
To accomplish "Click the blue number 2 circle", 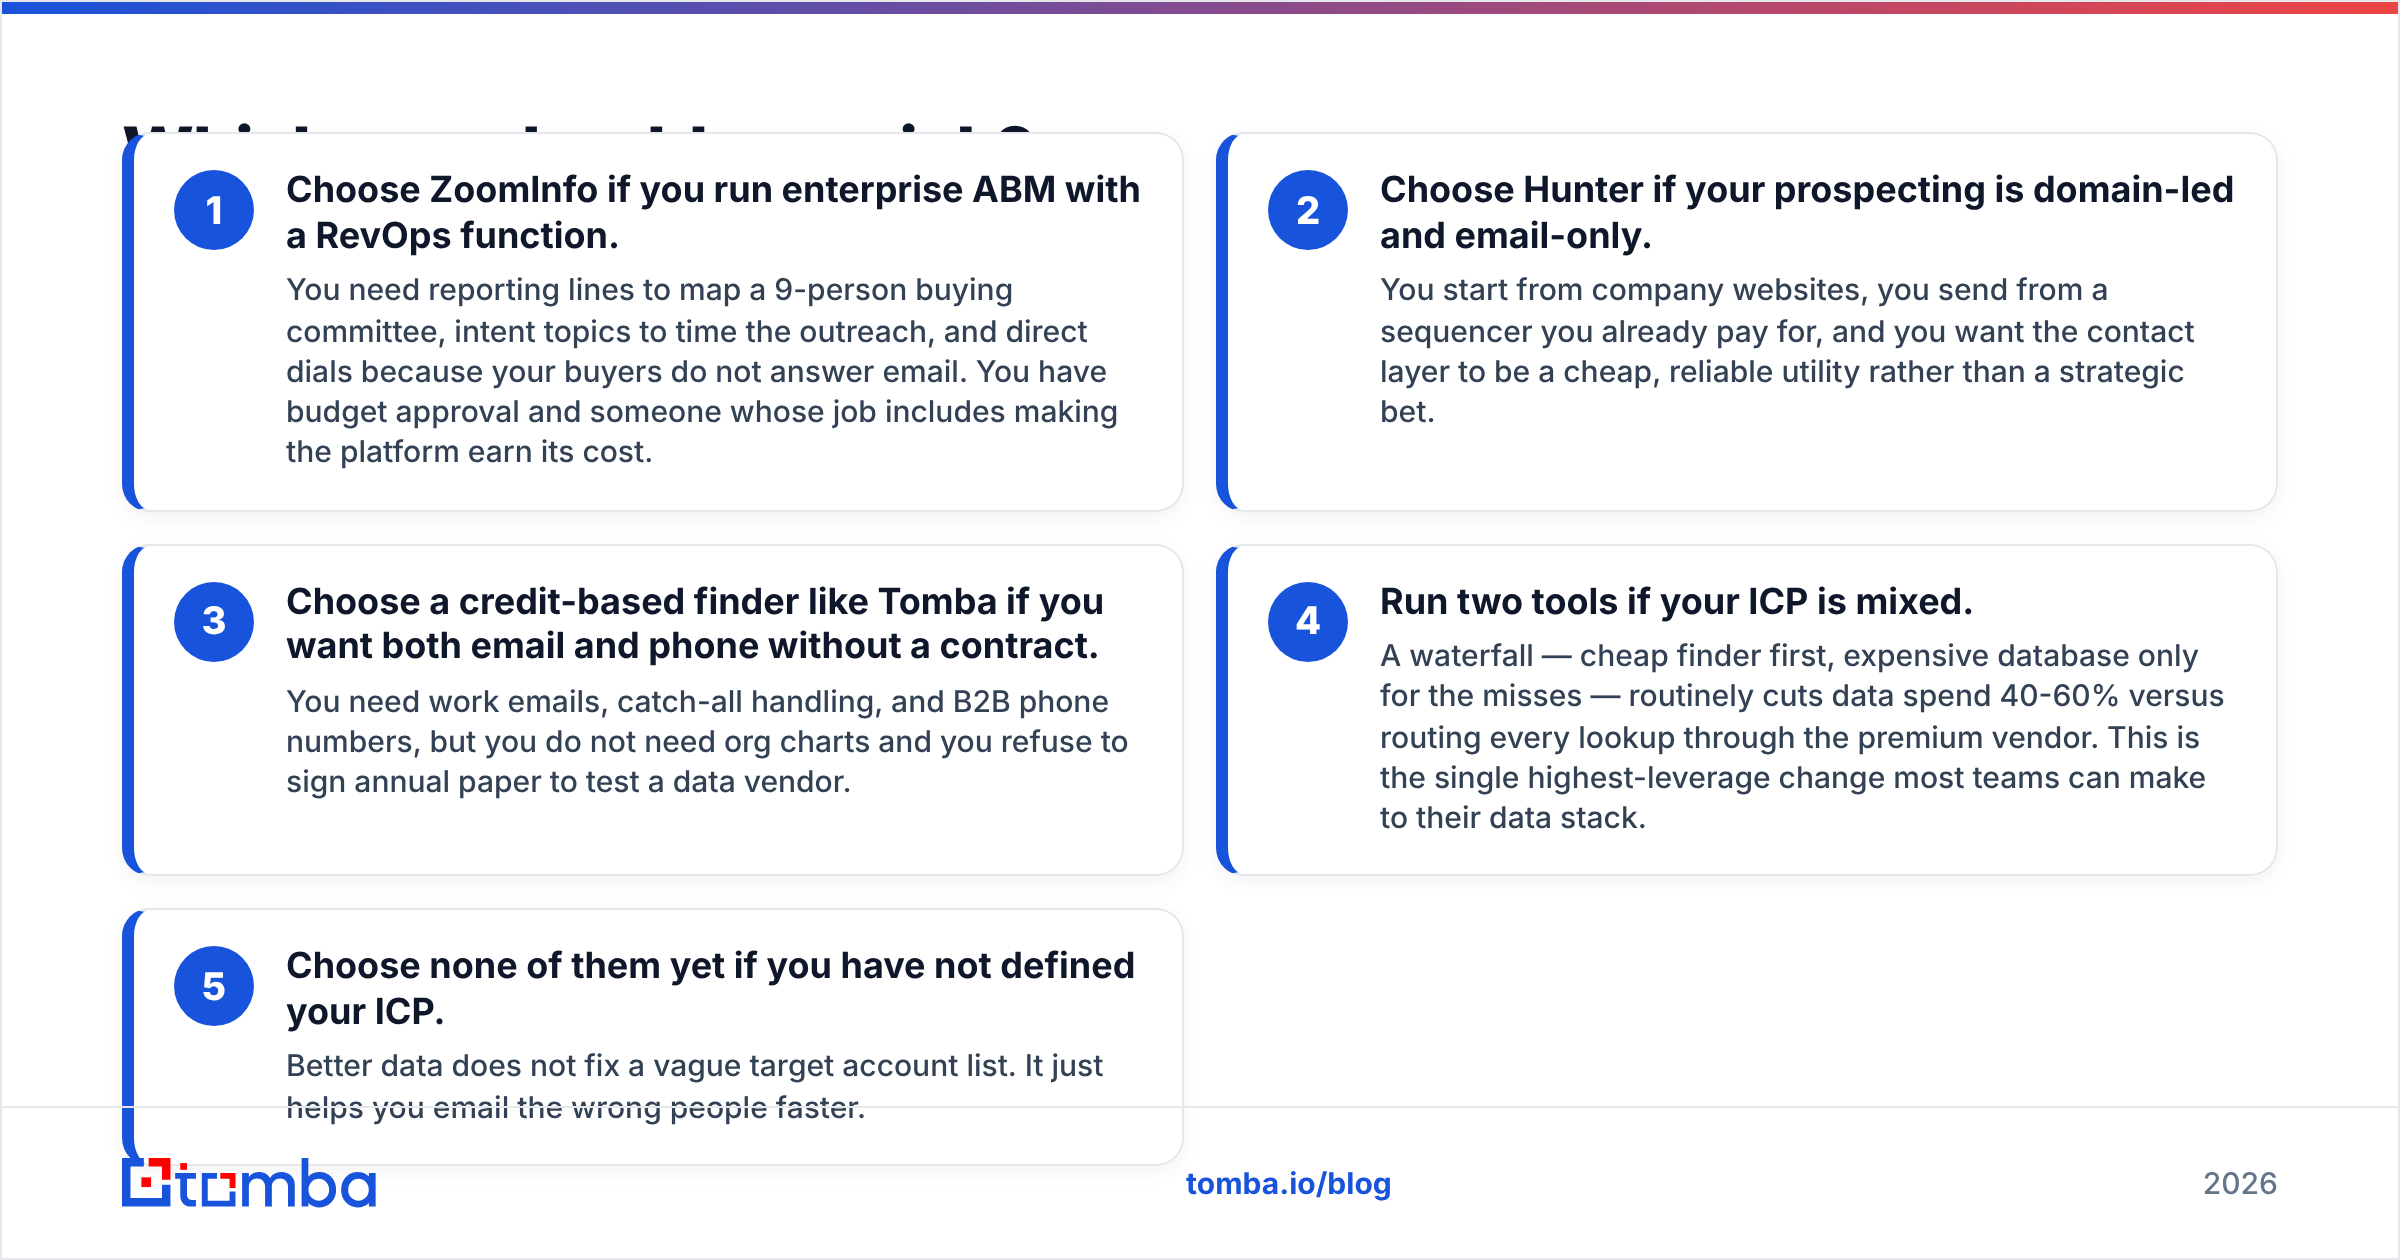I will click(x=1308, y=210).
